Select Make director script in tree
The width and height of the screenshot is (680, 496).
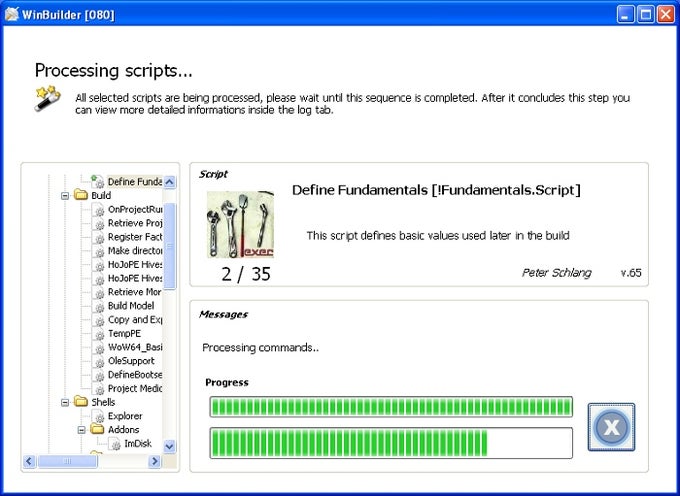click(x=135, y=251)
